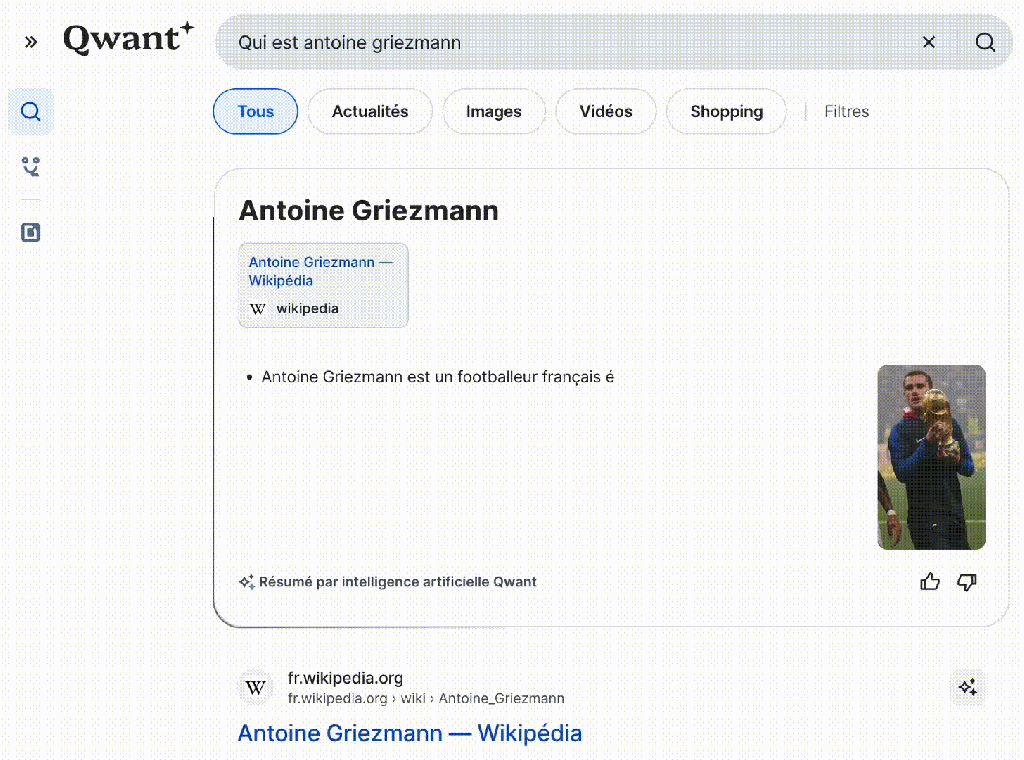Open the Antoine Griezmann photo thumbnail
The height and width of the screenshot is (760, 1024).
931,457
